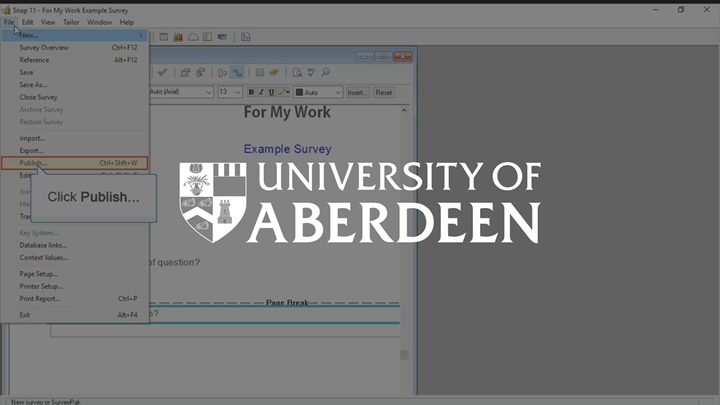Click the questionnaire properties icon beside checkmark

point(185,72)
